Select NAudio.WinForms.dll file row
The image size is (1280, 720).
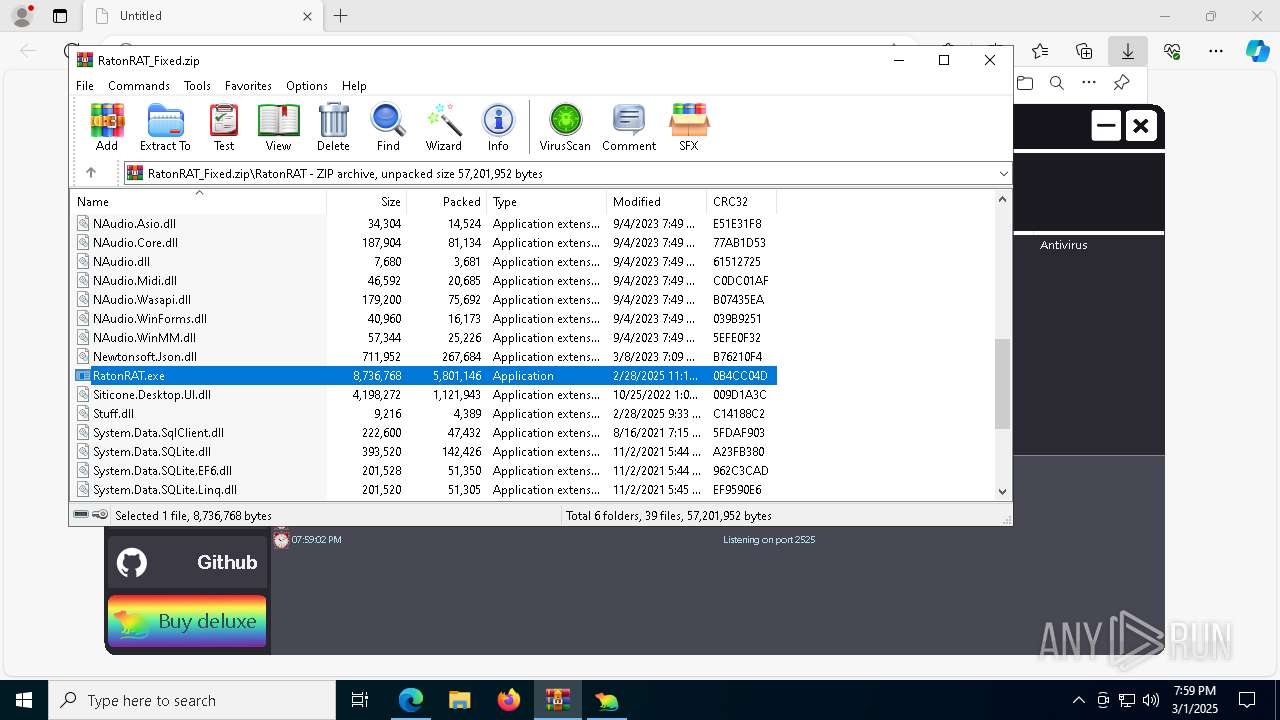425,319
